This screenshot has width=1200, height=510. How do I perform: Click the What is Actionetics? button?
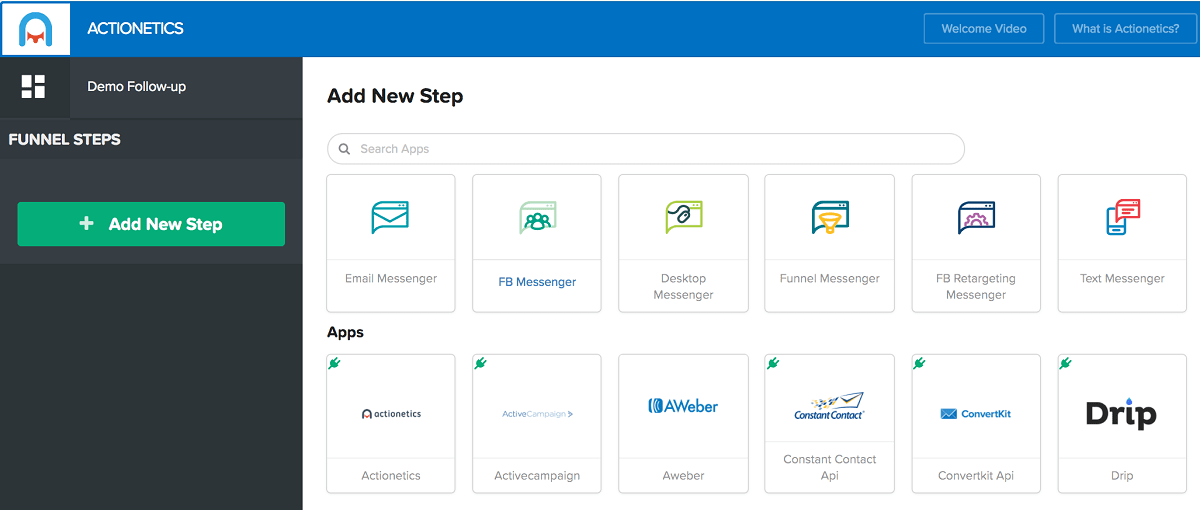tap(1125, 28)
